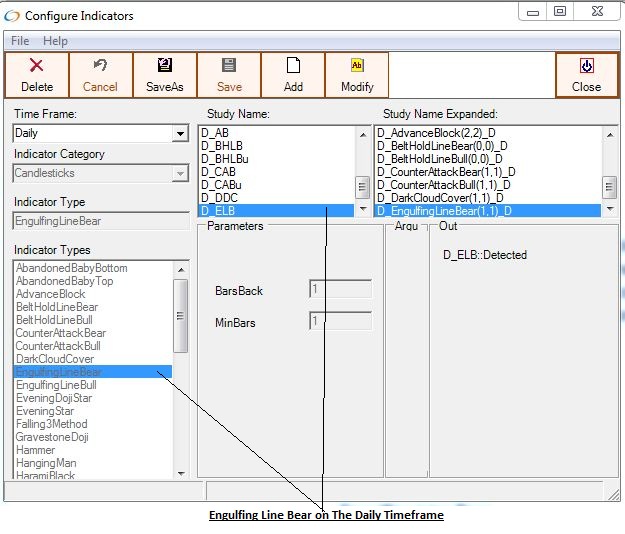Click the MinBars input field
The height and width of the screenshot is (534, 625).
(x=340, y=321)
